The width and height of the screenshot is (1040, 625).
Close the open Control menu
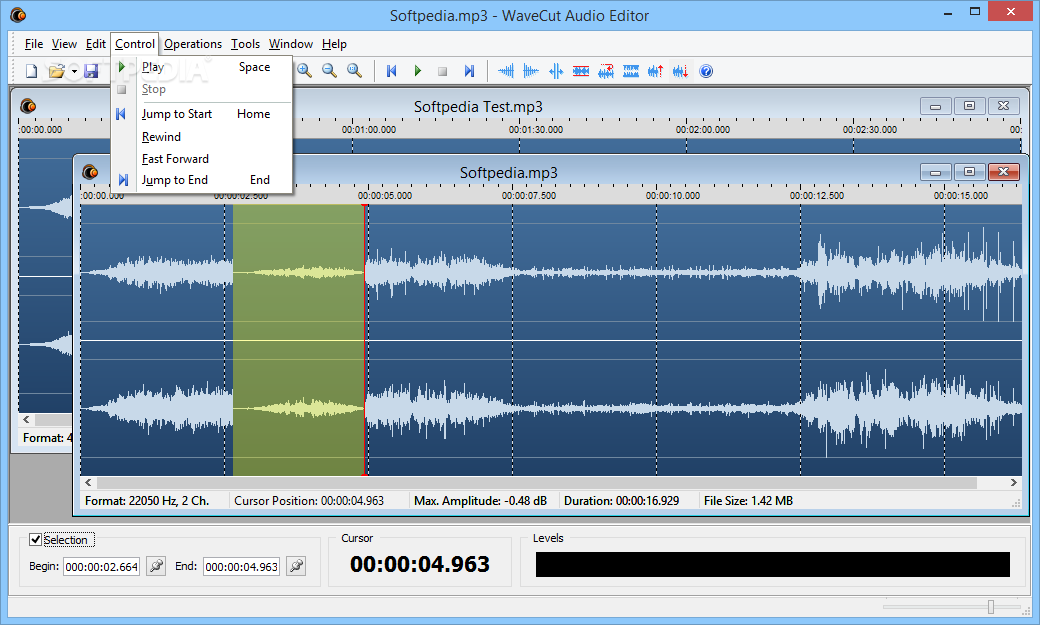(135, 44)
